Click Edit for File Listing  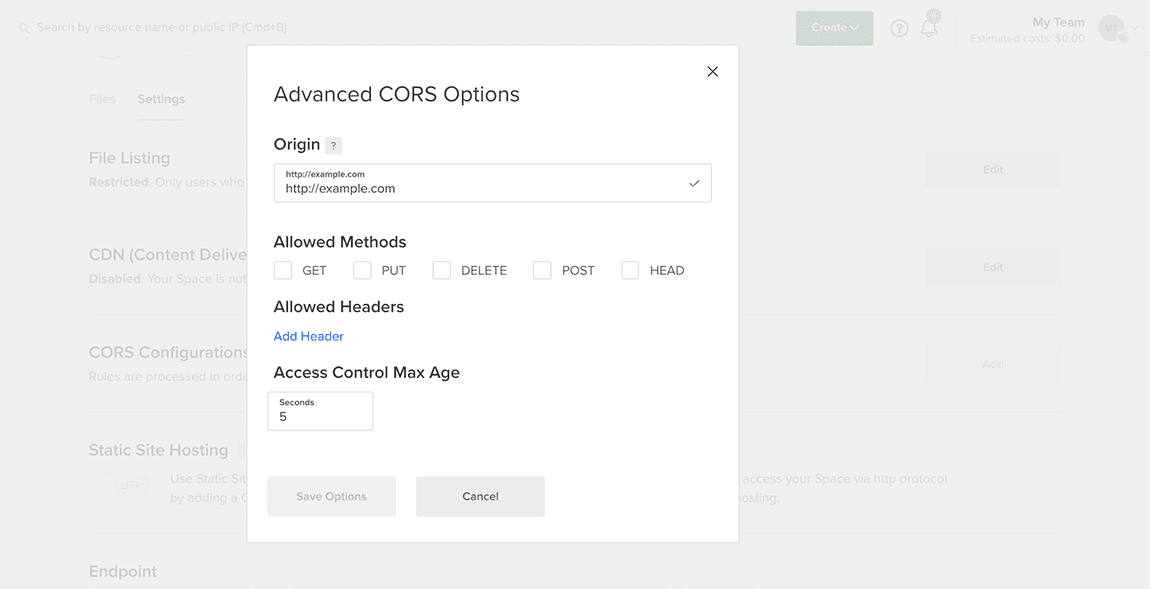pyautogui.click(x=993, y=169)
